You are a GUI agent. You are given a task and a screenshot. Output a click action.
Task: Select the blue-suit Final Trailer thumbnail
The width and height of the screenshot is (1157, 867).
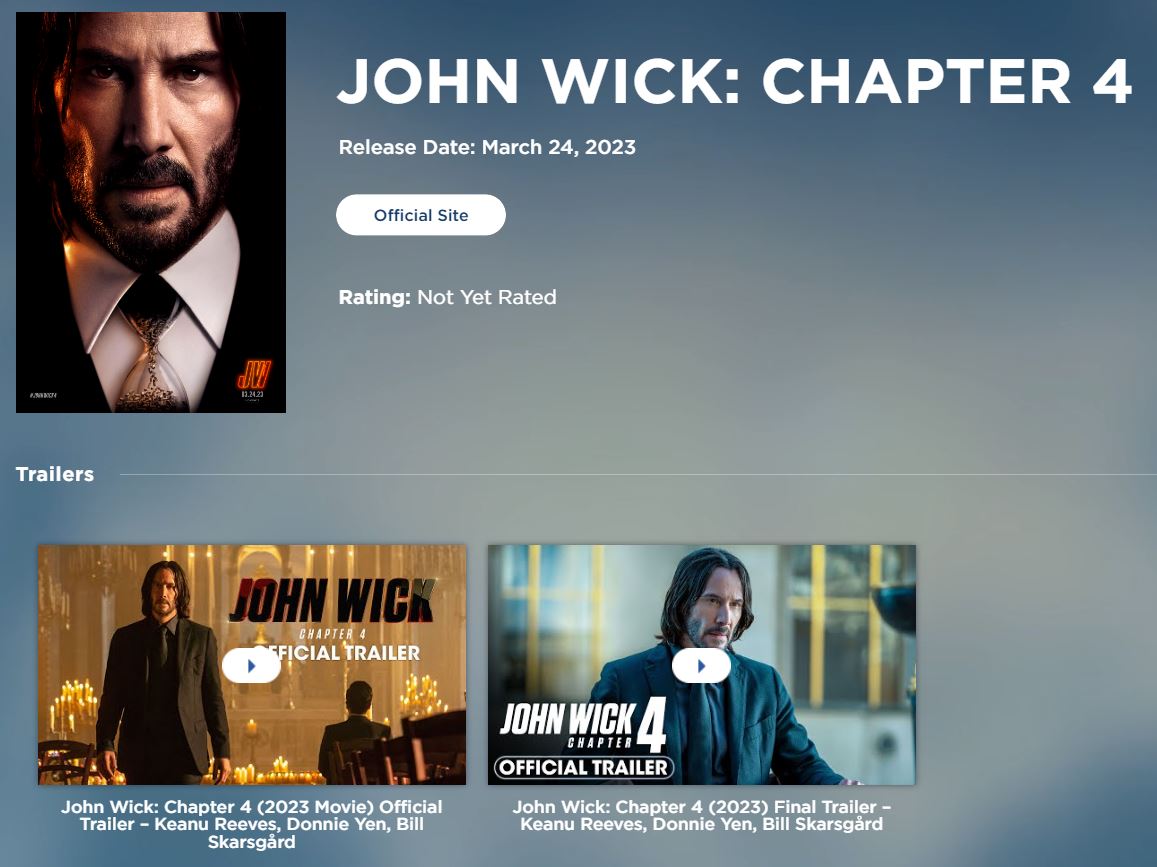pyautogui.click(x=702, y=665)
